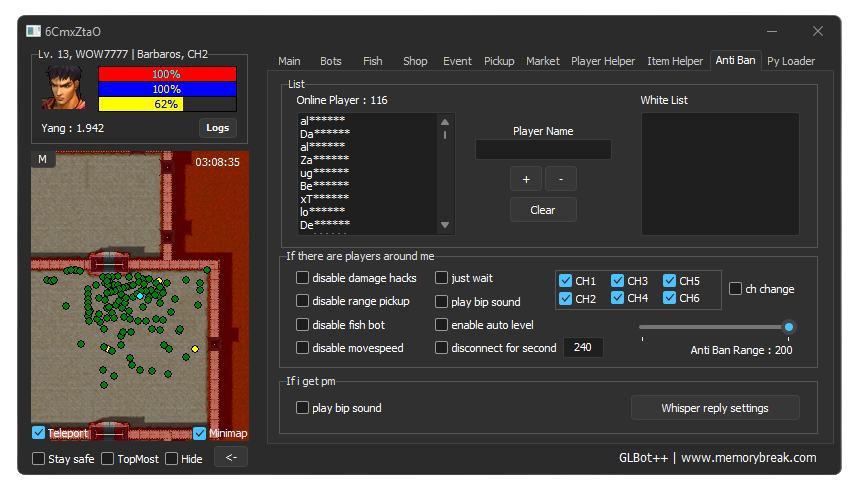This screenshot has height=487, width=854.
Task: Toggle the TopMost checkbox
Action: [x=108, y=459]
